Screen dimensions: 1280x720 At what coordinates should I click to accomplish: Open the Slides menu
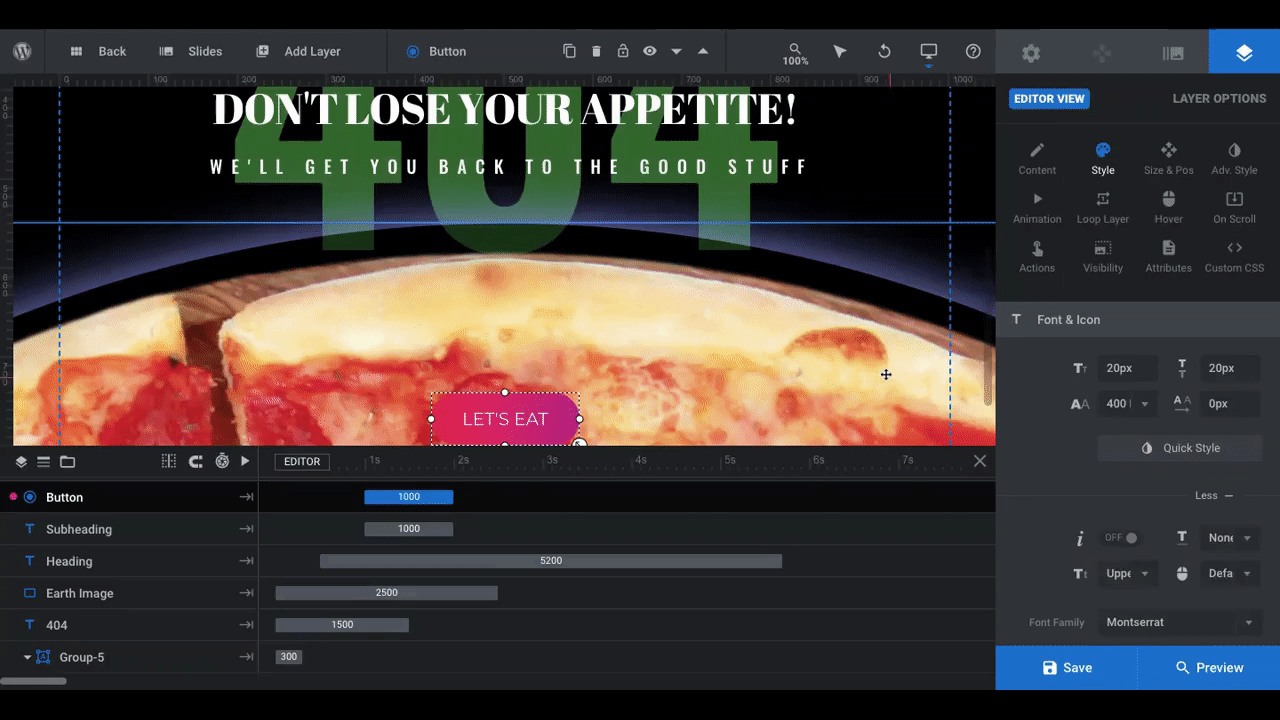click(190, 51)
